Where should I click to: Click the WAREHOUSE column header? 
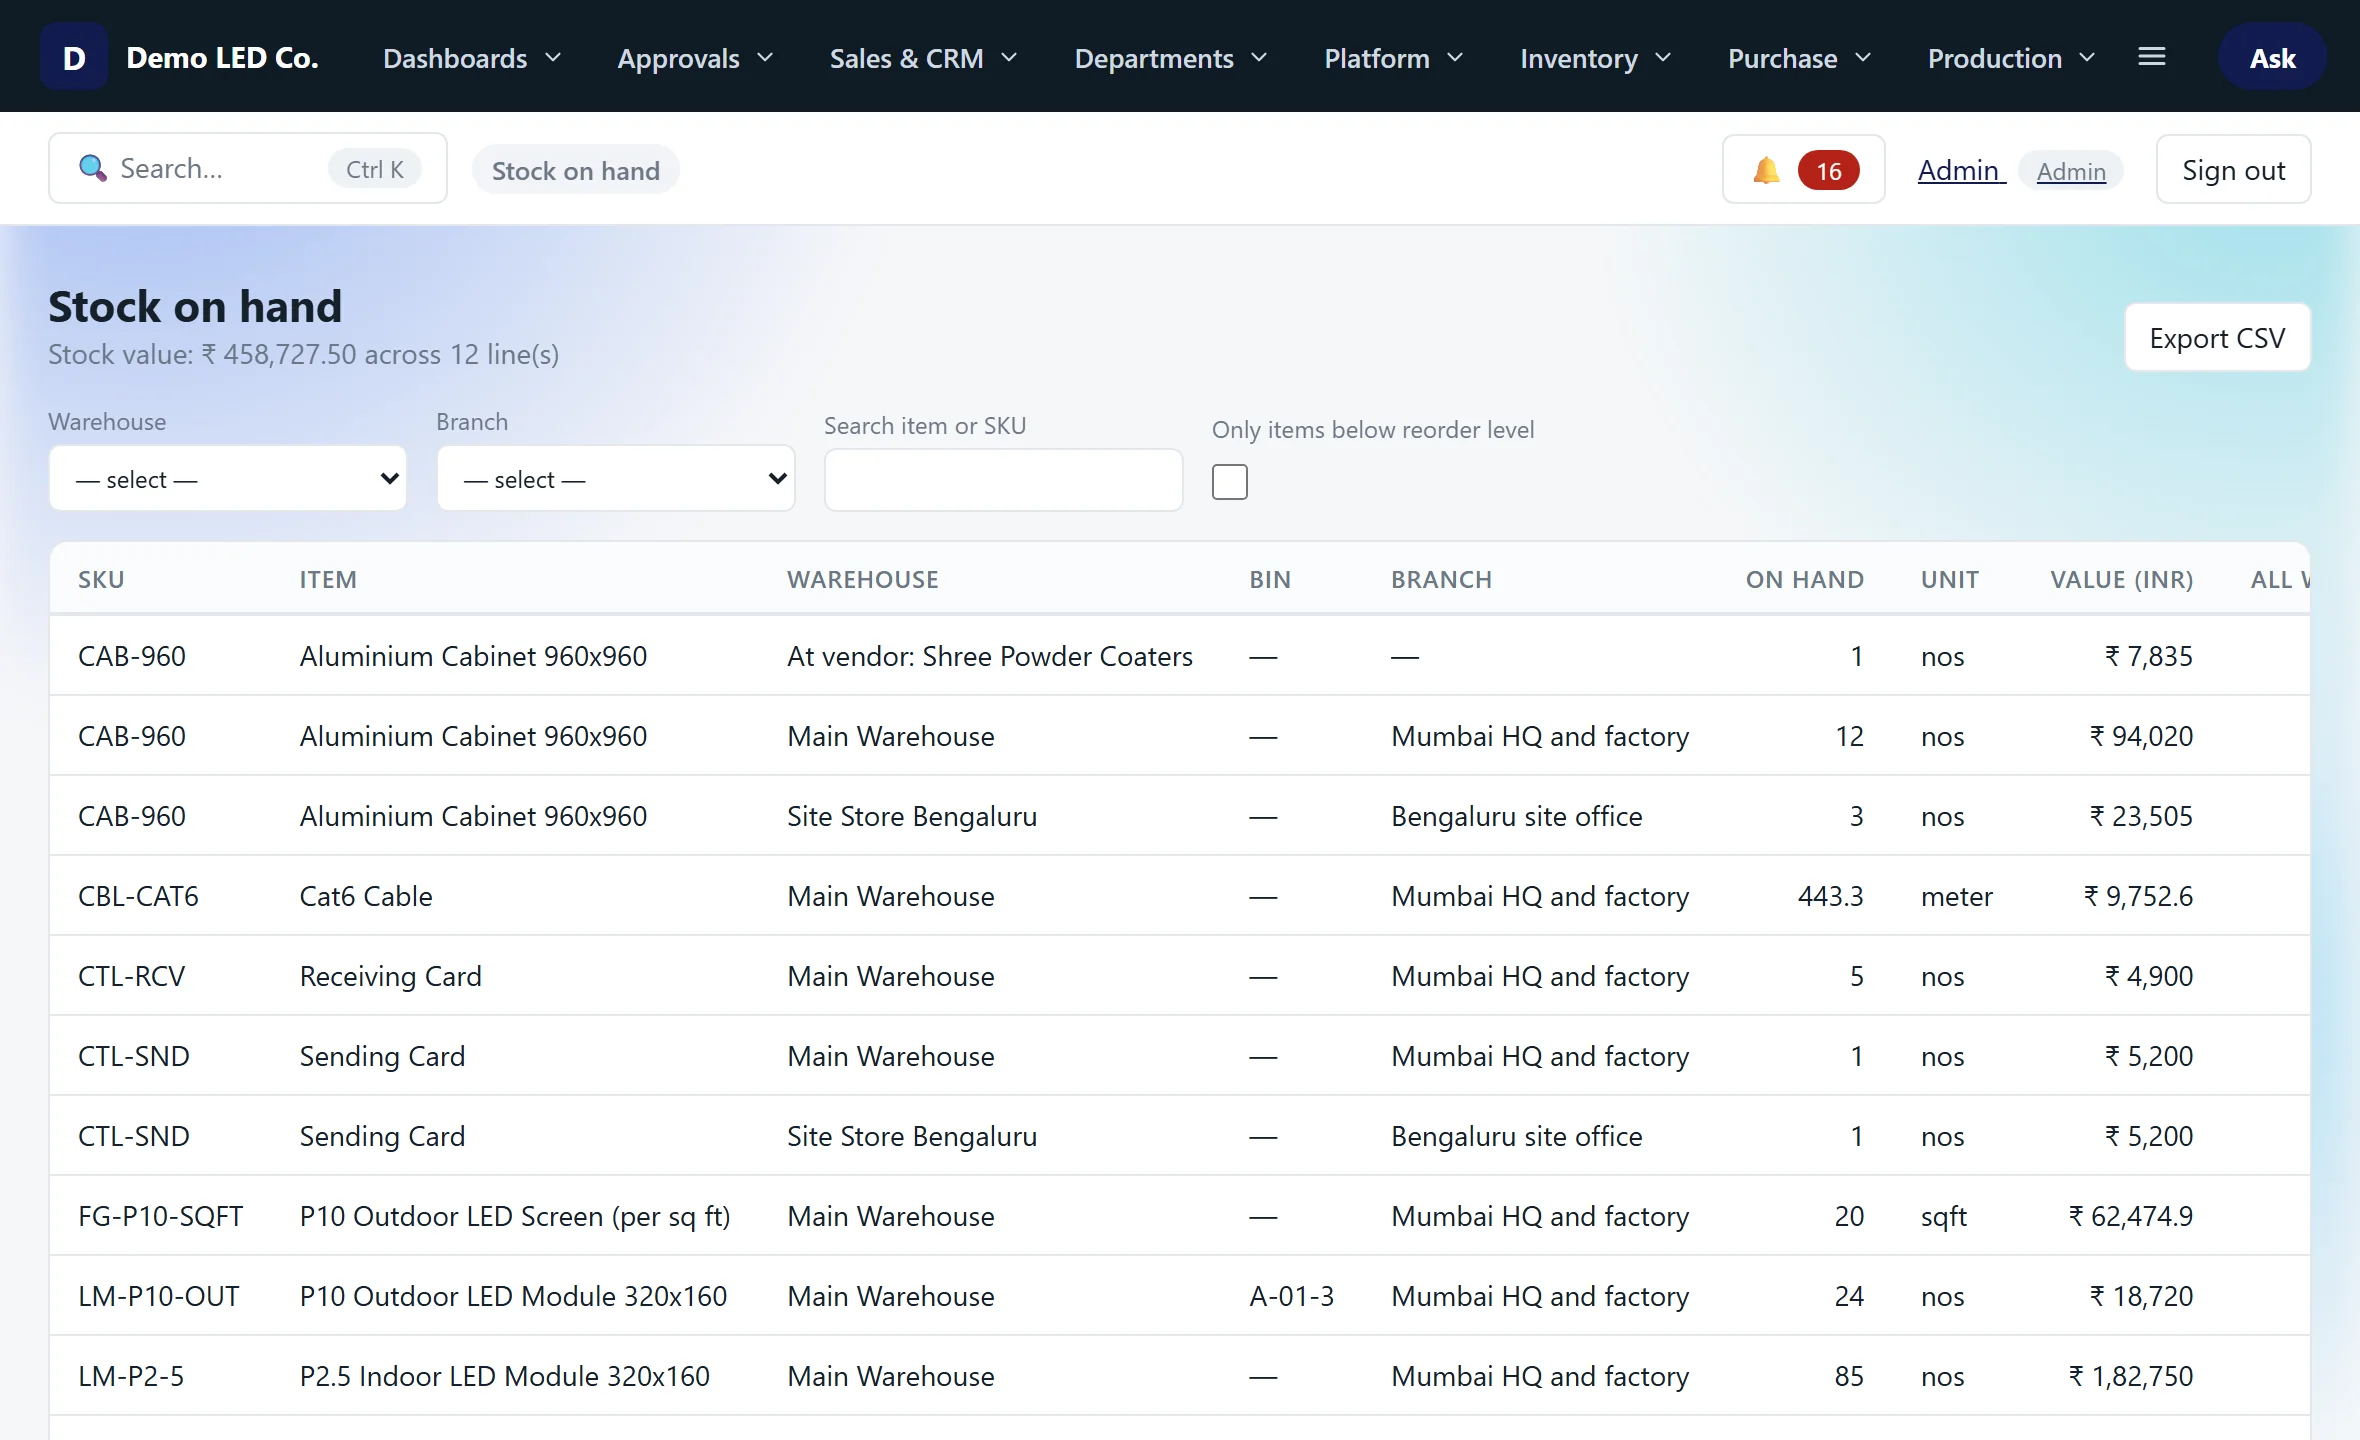(x=862, y=579)
